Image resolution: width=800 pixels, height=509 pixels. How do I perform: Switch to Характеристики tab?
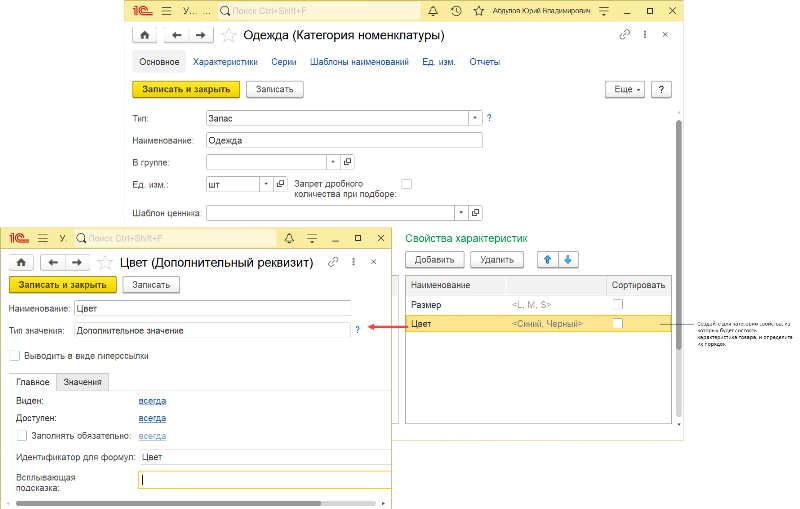point(225,62)
